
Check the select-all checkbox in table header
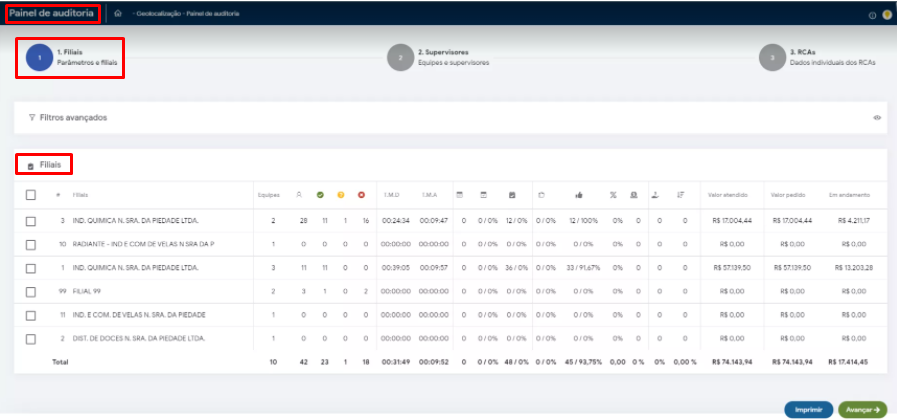point(31,195)
